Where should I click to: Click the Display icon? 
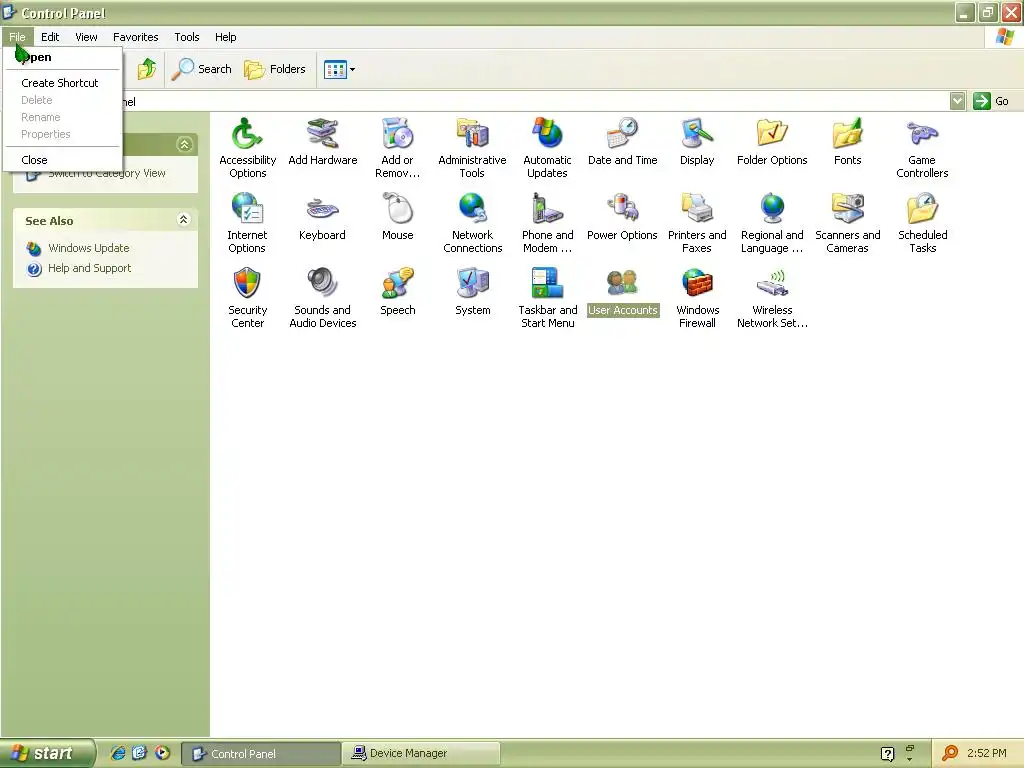(x=697, y=134)
